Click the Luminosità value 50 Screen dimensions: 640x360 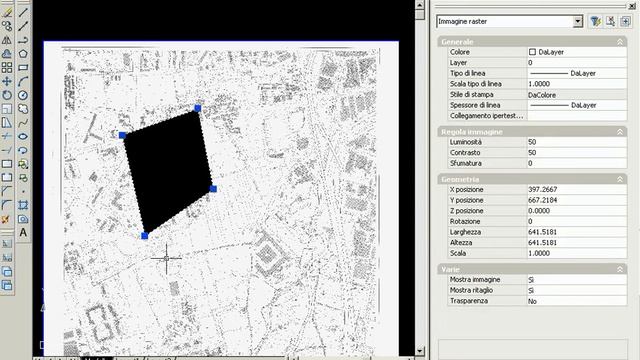pos(577,142)
